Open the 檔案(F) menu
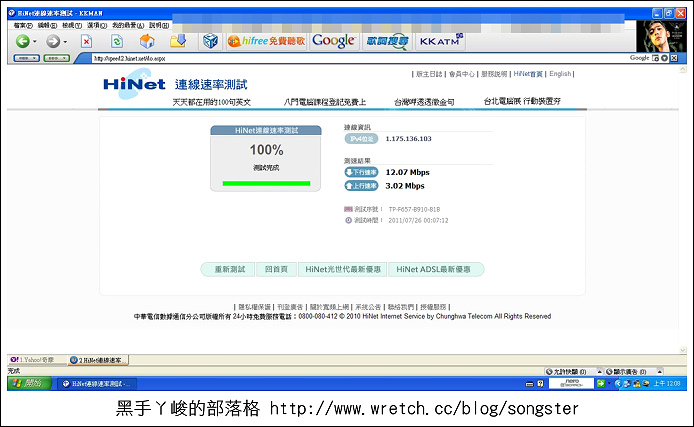 pos(23,26)
